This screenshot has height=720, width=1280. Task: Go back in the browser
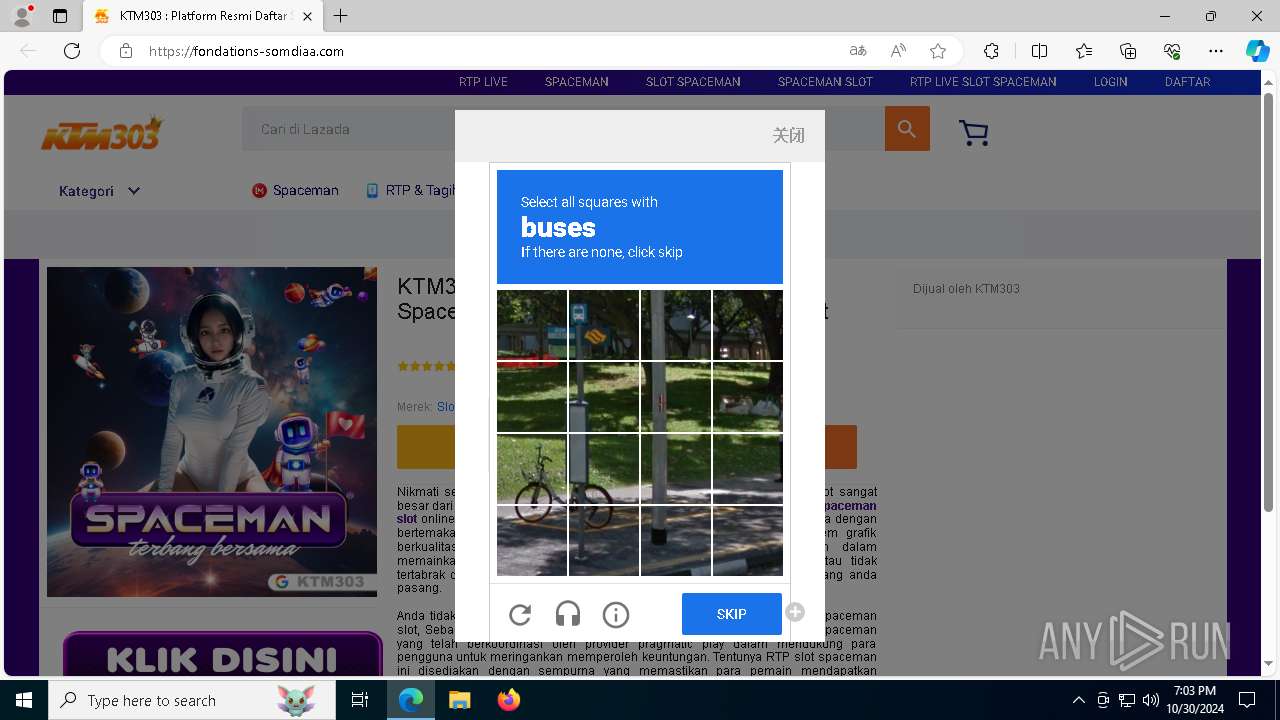coord(28,51)
